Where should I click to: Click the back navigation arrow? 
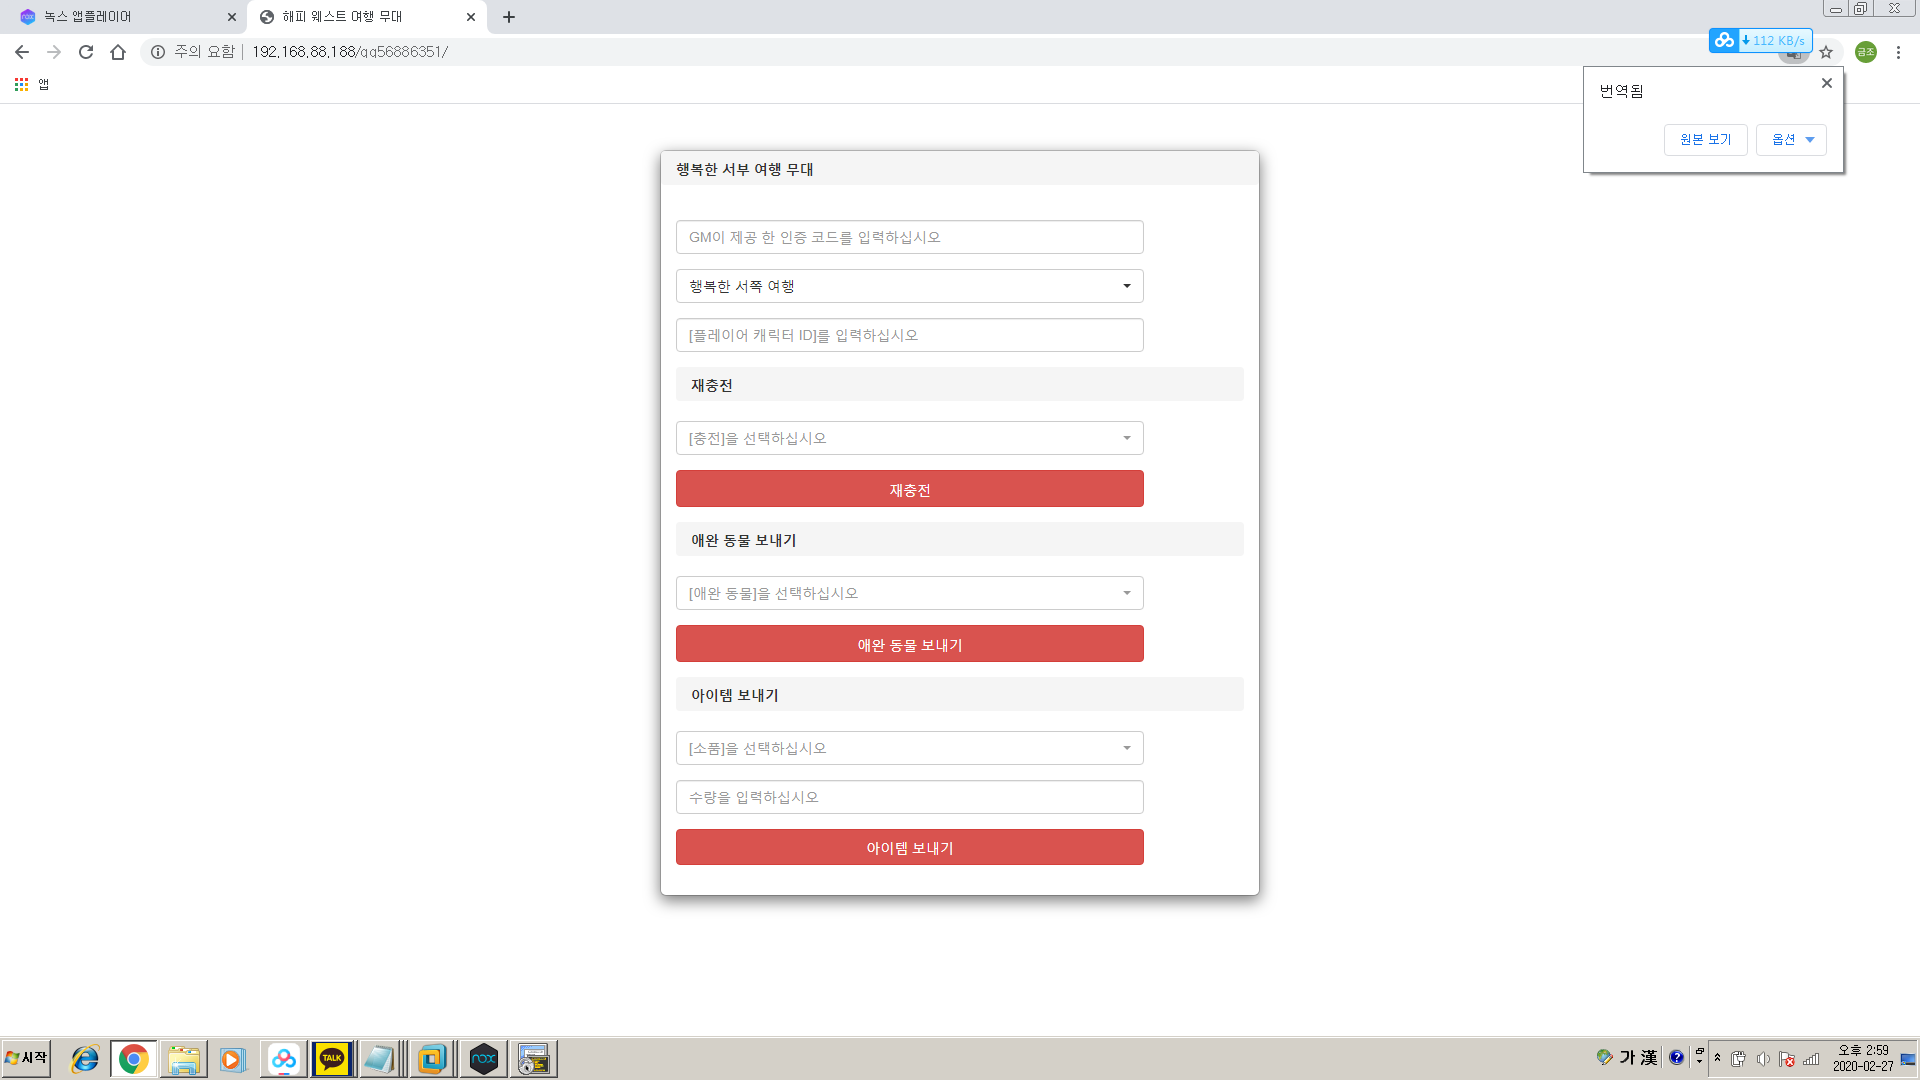(x=22, y=52)
